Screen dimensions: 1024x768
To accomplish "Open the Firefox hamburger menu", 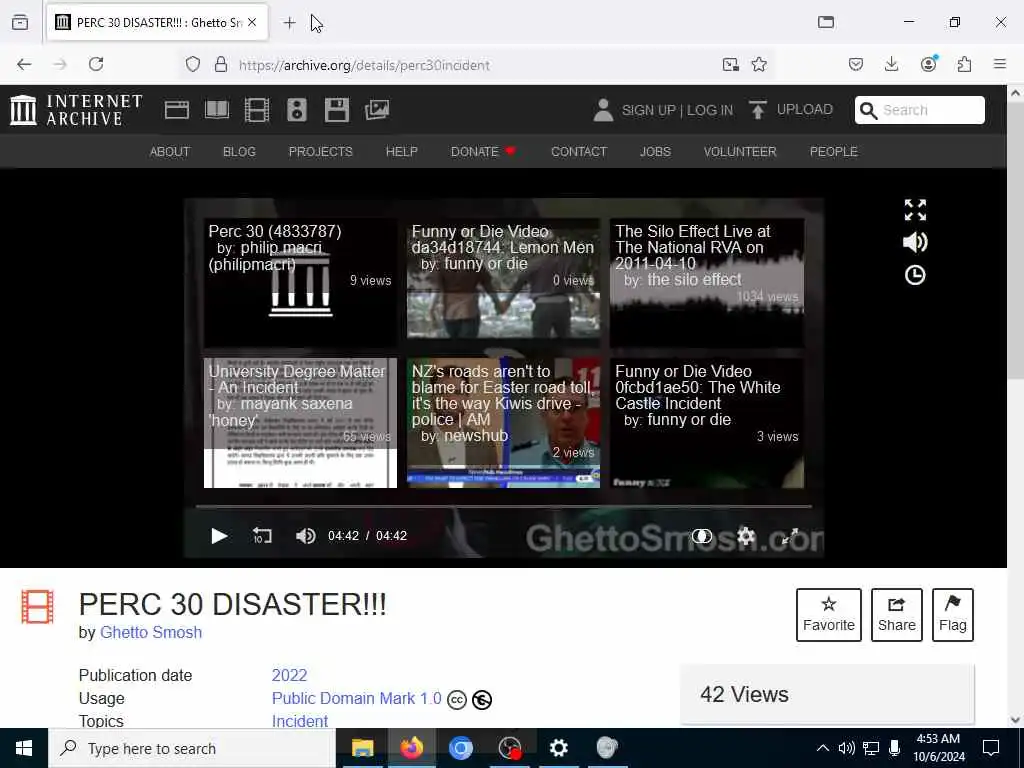I will tap(1000, 64).
